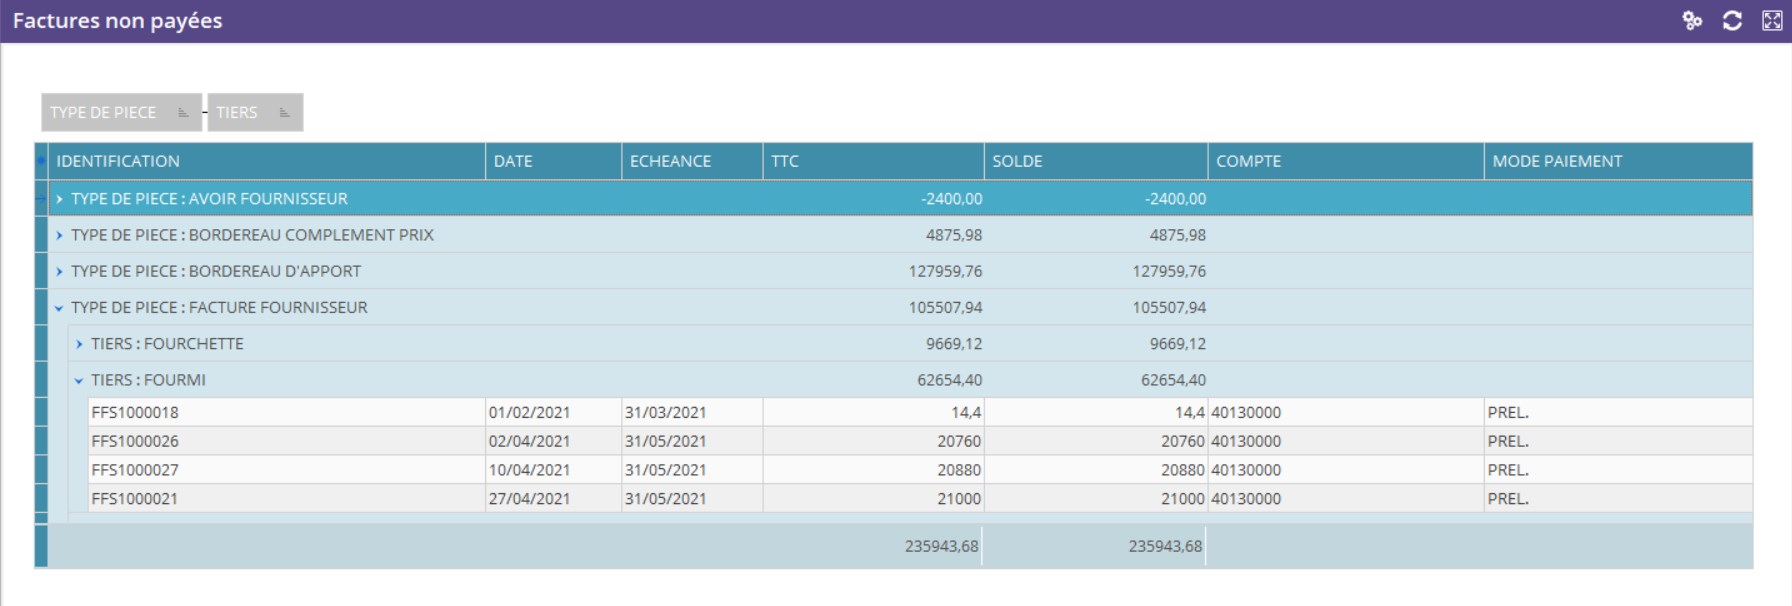
Task: Sort by the SOLDE column header
Action: pos(1017,161)
